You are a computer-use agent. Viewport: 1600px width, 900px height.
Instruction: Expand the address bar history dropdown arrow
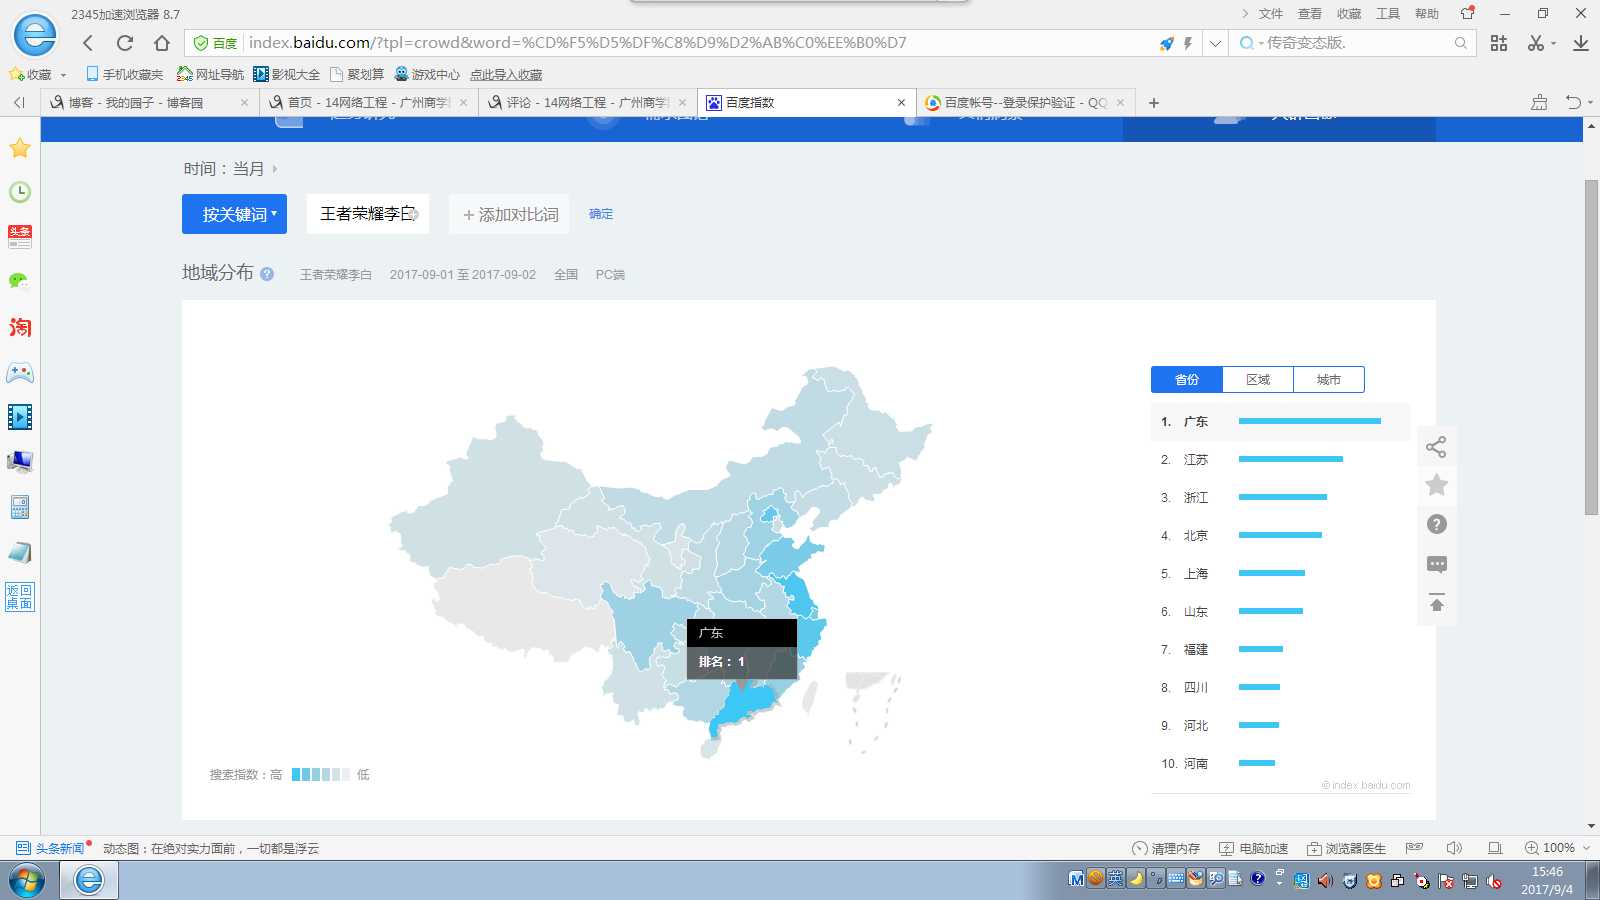pyautogui.click(x=1214, y=43)
